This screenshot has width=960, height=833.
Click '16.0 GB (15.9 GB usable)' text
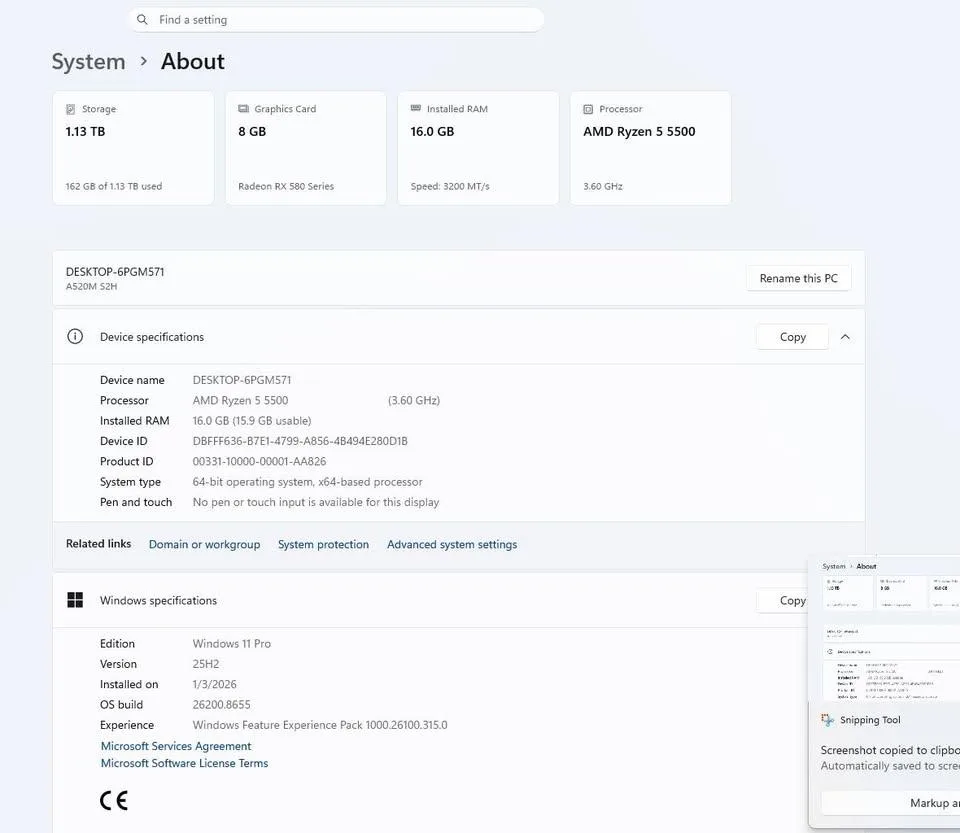pyautogui.click(x=252, y=420)
